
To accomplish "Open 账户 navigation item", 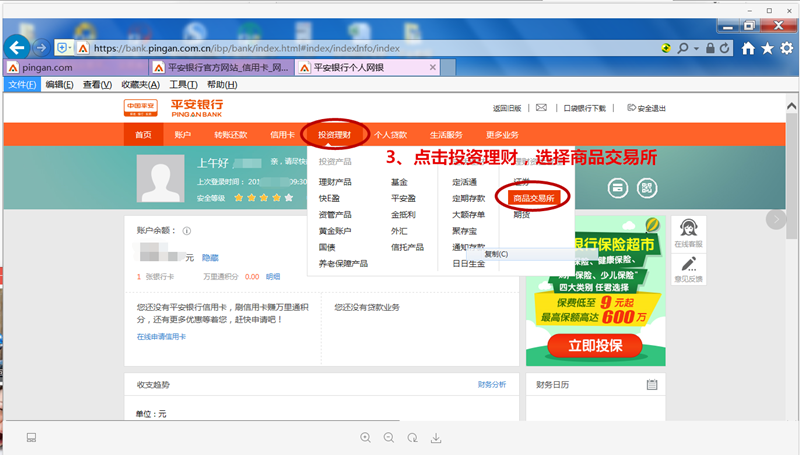I will [183, 135].
